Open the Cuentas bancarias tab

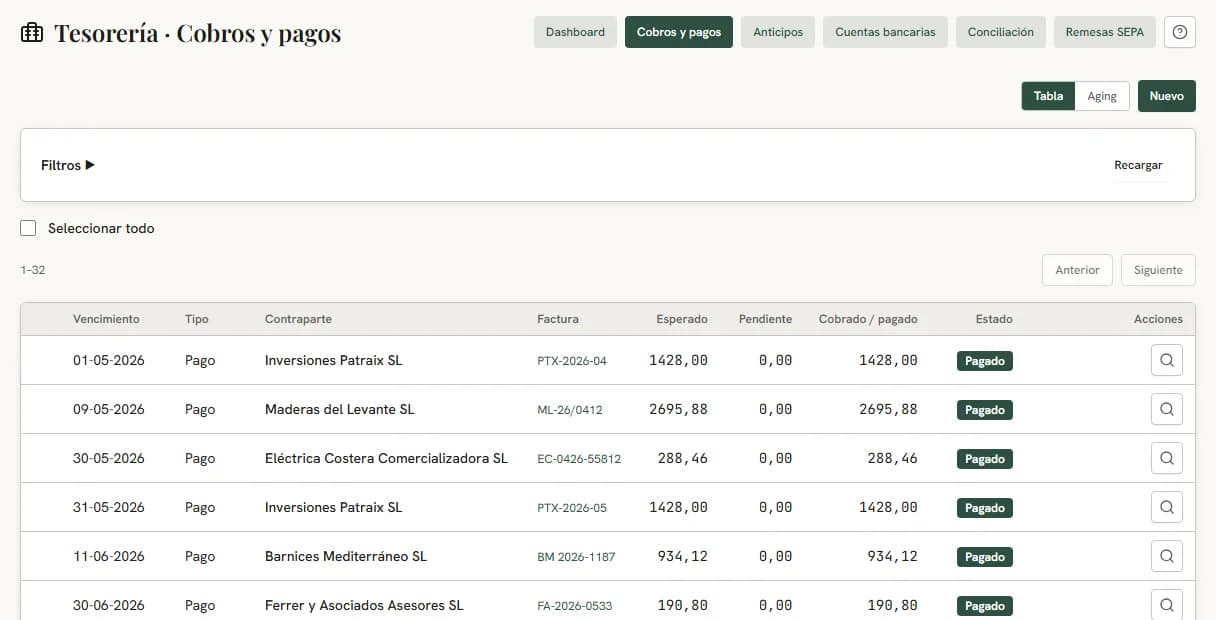click(x=885, y=32)
